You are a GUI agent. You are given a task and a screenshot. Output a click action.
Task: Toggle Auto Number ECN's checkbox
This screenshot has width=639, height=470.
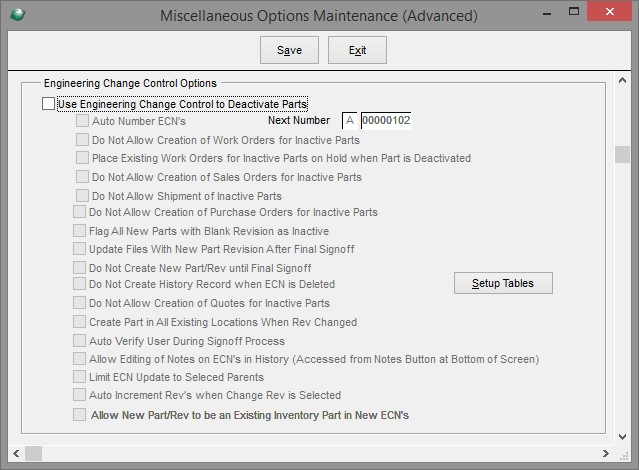point(82,121)
